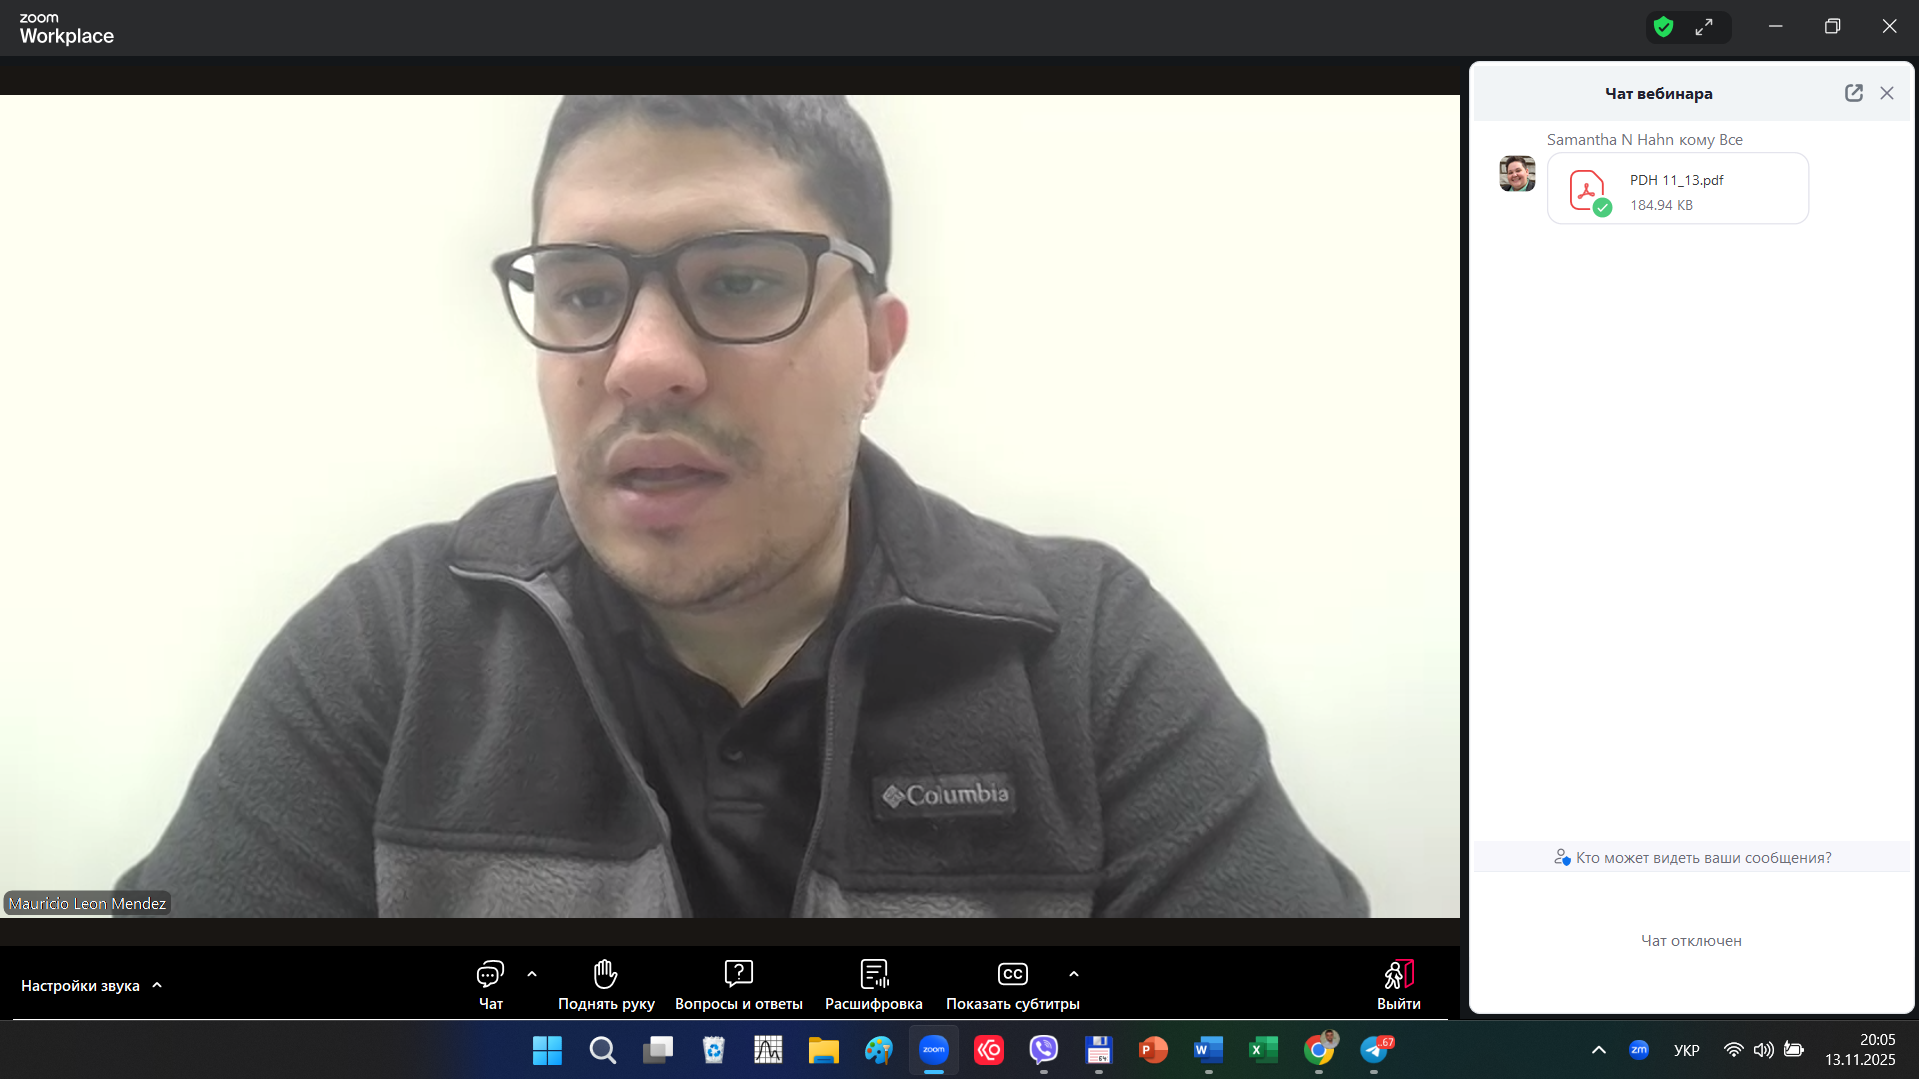Click the green encryption shield icon

1663,27
